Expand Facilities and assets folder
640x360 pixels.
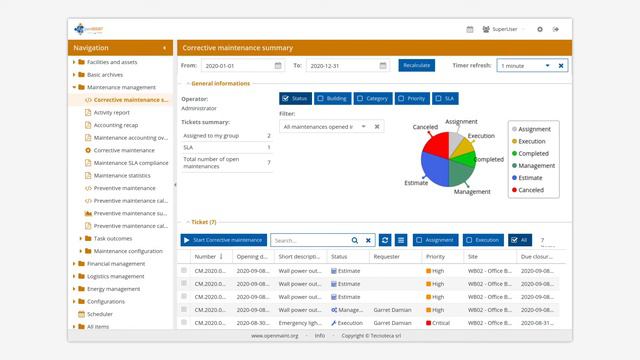(x=74, y=62)
